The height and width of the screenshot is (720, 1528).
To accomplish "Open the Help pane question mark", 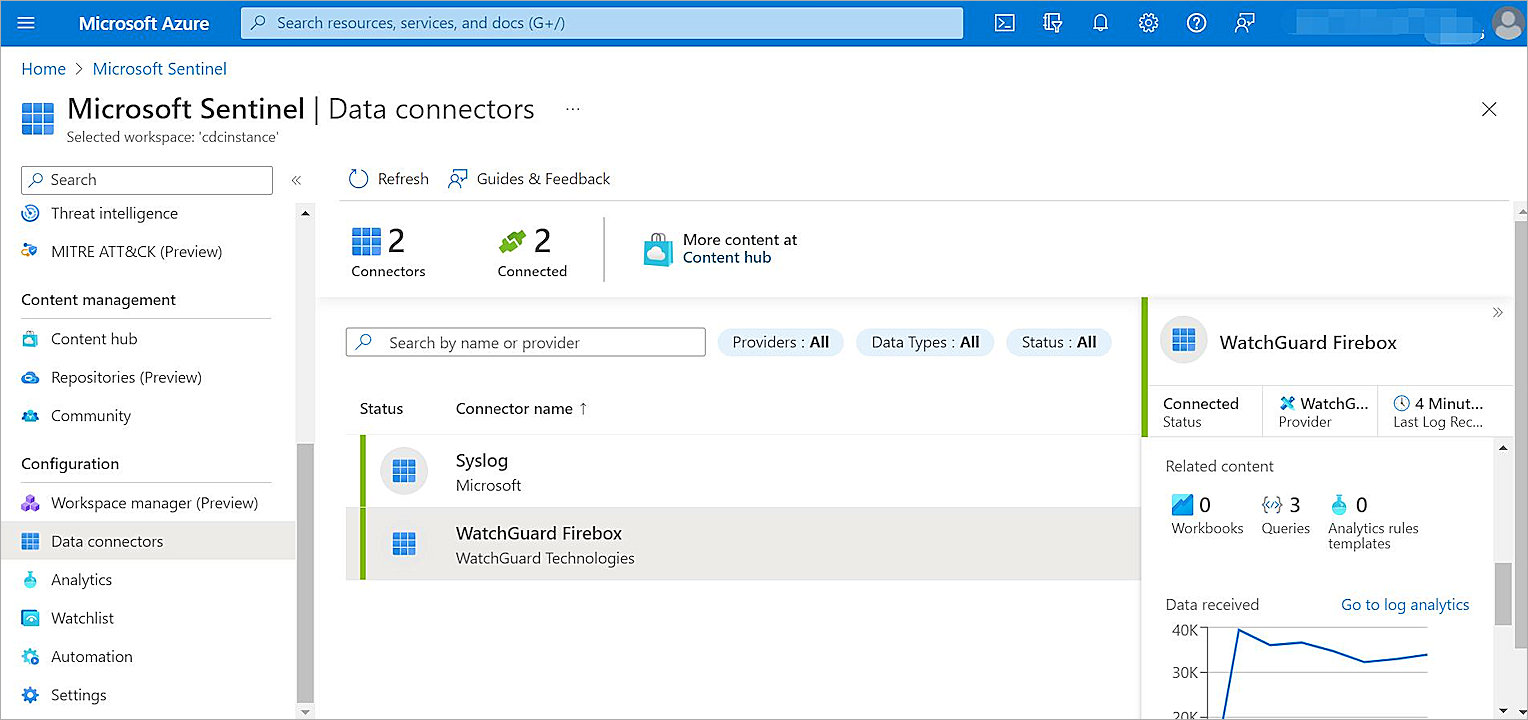I will [x=1196, y=22].
